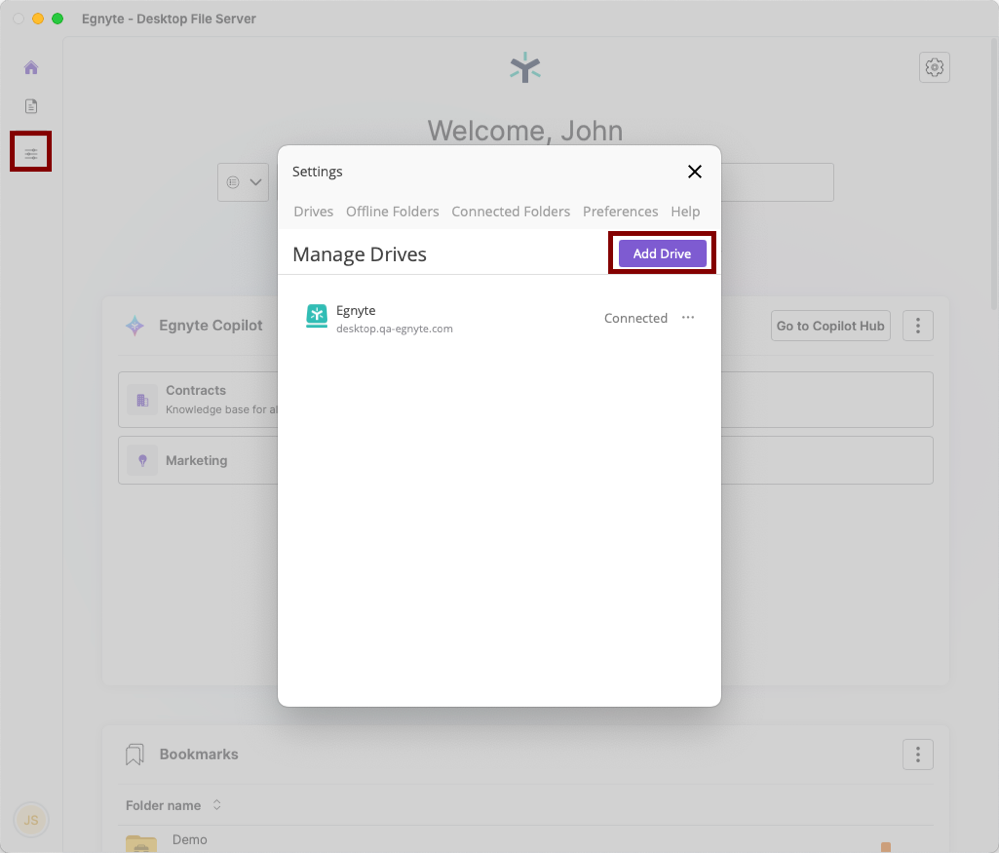Viewport: 999px width, 853px height.
Task: Open the Marketing knowledge base card
Action: click(526, 460)
